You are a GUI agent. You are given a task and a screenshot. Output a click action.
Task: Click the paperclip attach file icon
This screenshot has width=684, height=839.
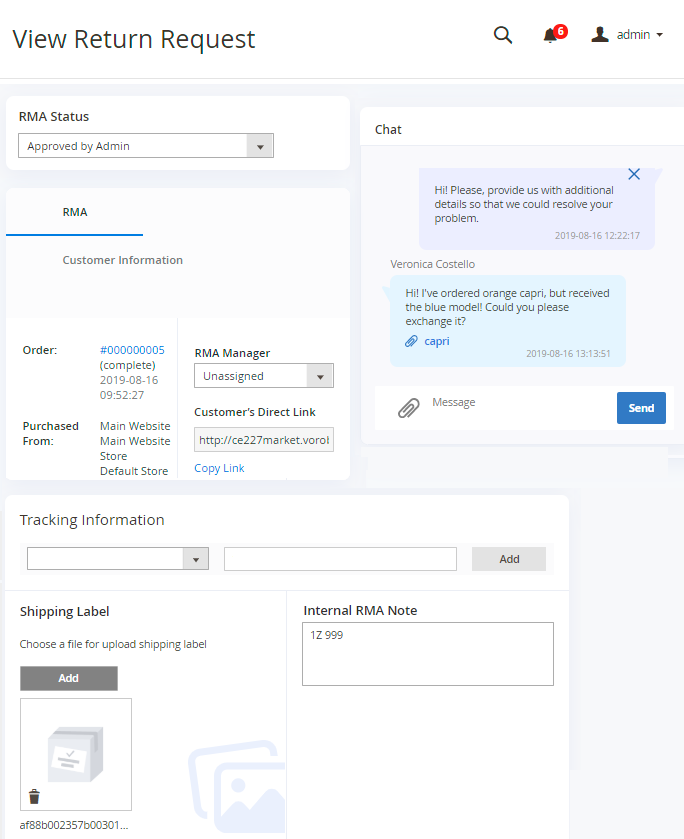click(408, 408)
